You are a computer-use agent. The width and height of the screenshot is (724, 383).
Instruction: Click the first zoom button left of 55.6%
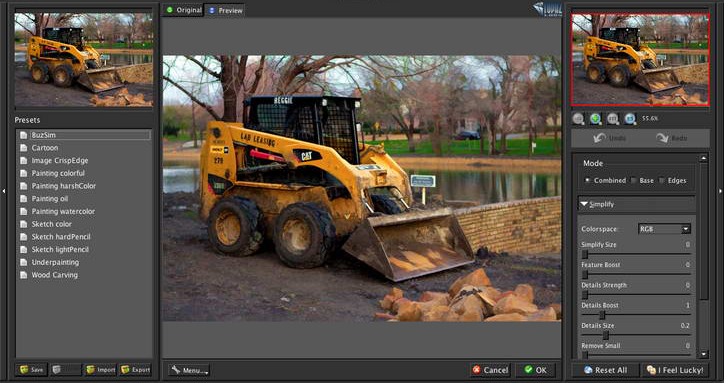(579, 119)
